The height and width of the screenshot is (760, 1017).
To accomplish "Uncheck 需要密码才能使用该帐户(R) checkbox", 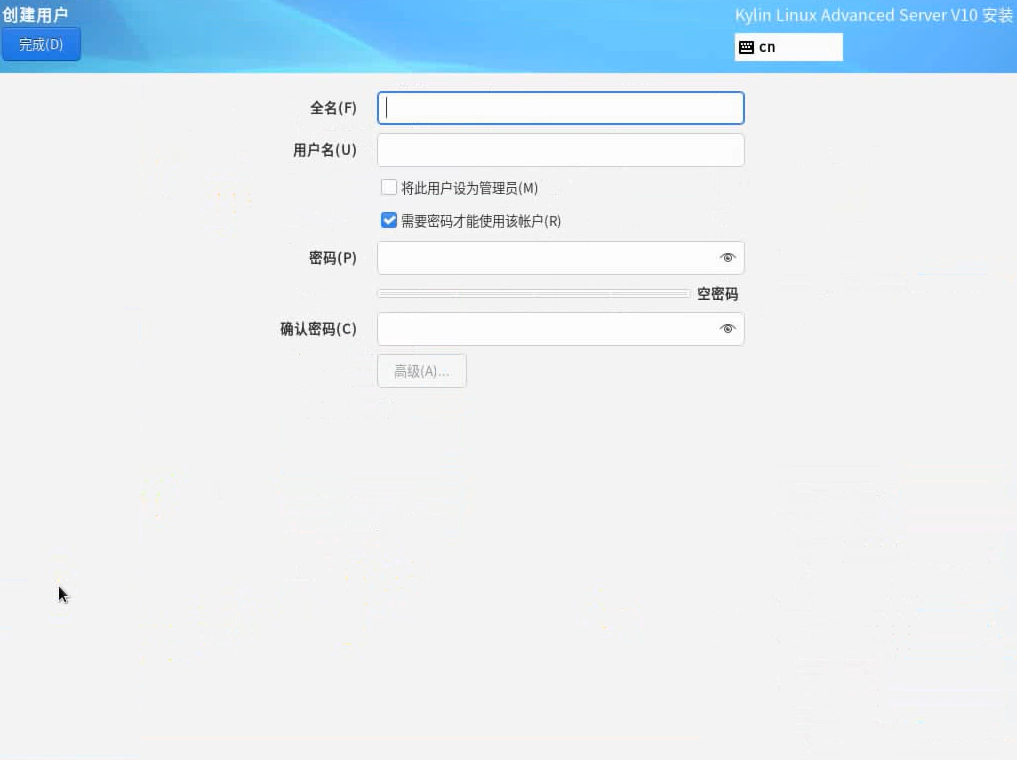I will (389, 220).
